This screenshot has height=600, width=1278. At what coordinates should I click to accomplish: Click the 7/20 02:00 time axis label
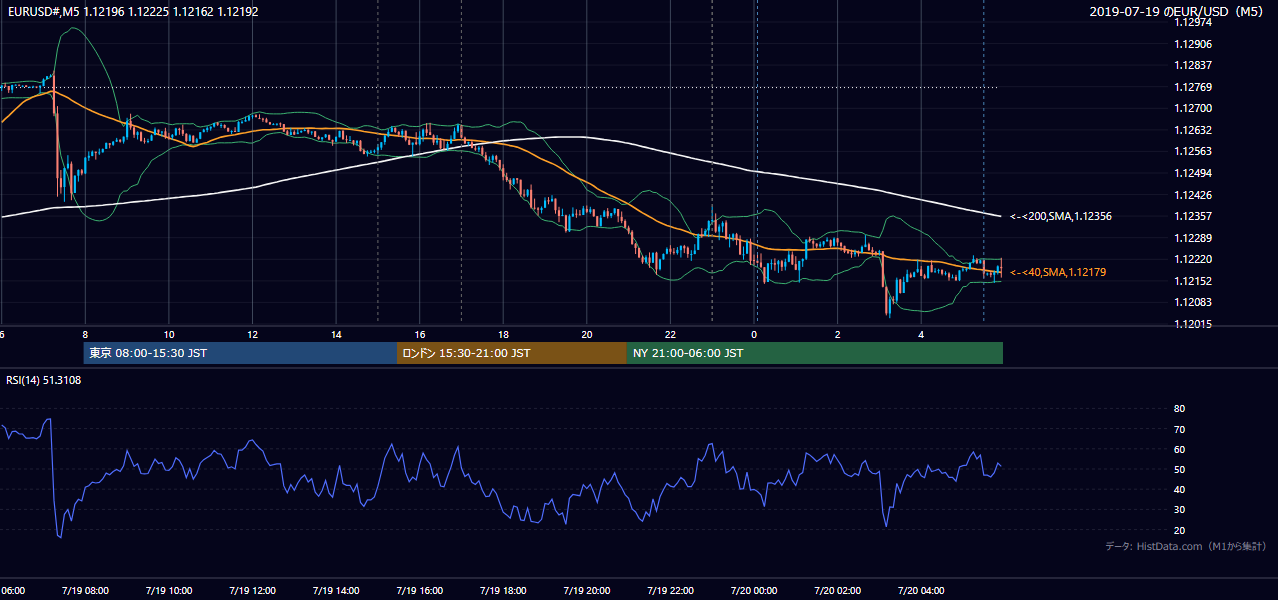point(838,591)
